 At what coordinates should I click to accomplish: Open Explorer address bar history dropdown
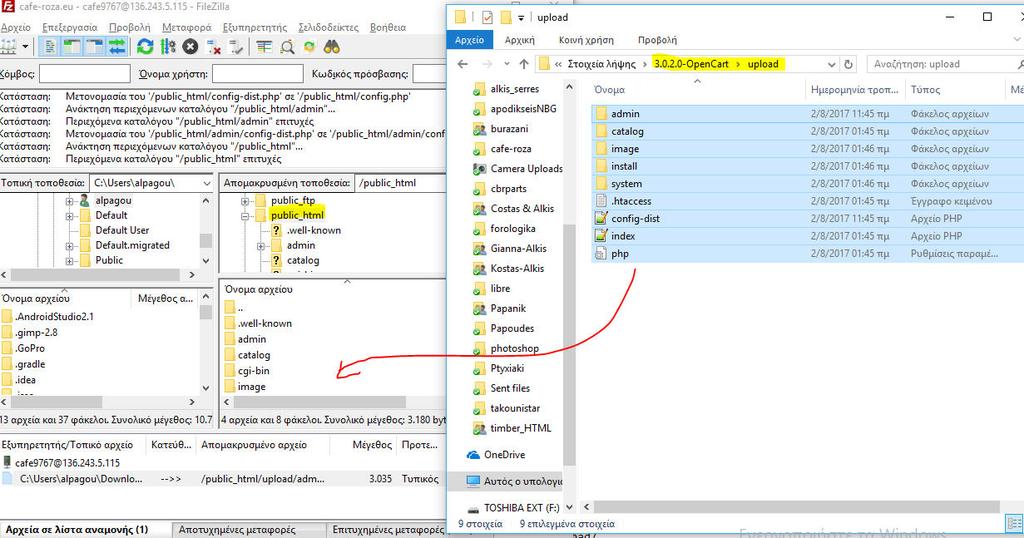[x=831, y=64]
